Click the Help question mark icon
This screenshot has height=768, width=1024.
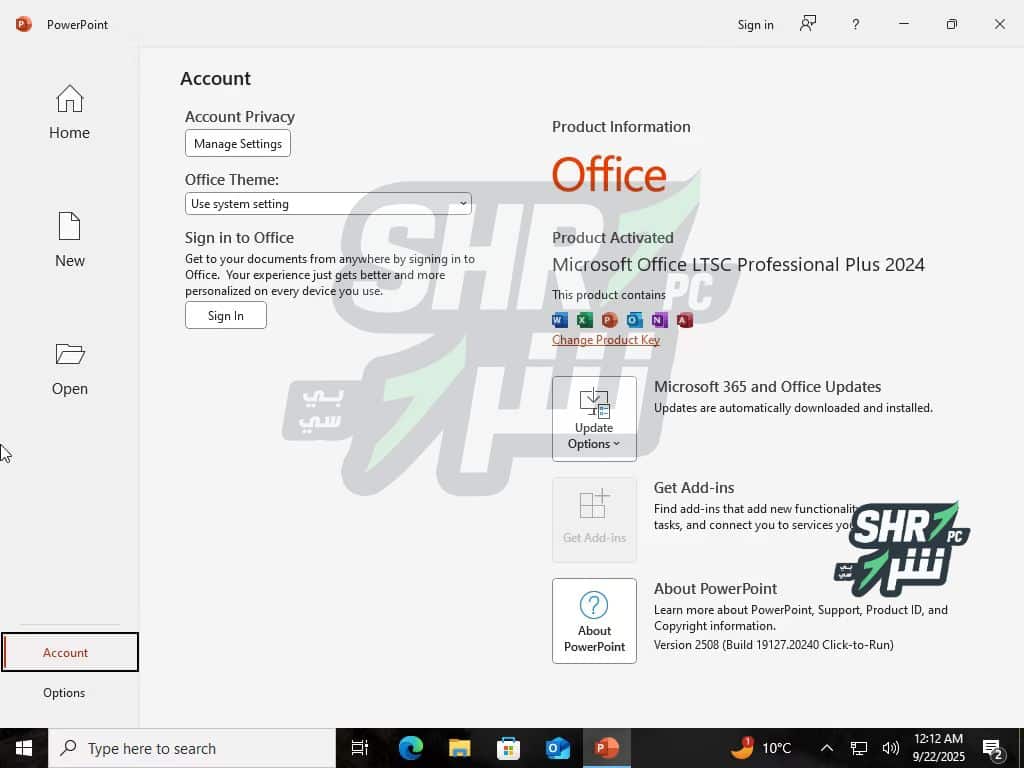[x=855, y=24]
